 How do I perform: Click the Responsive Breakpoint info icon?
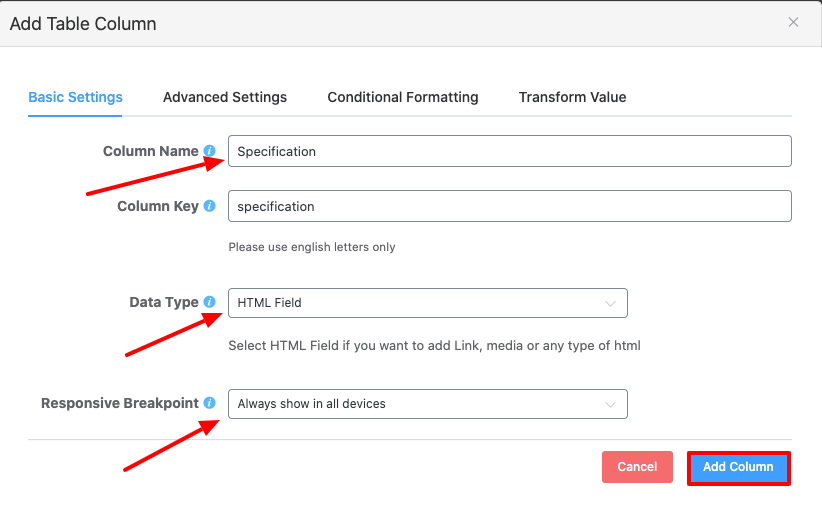210,403
